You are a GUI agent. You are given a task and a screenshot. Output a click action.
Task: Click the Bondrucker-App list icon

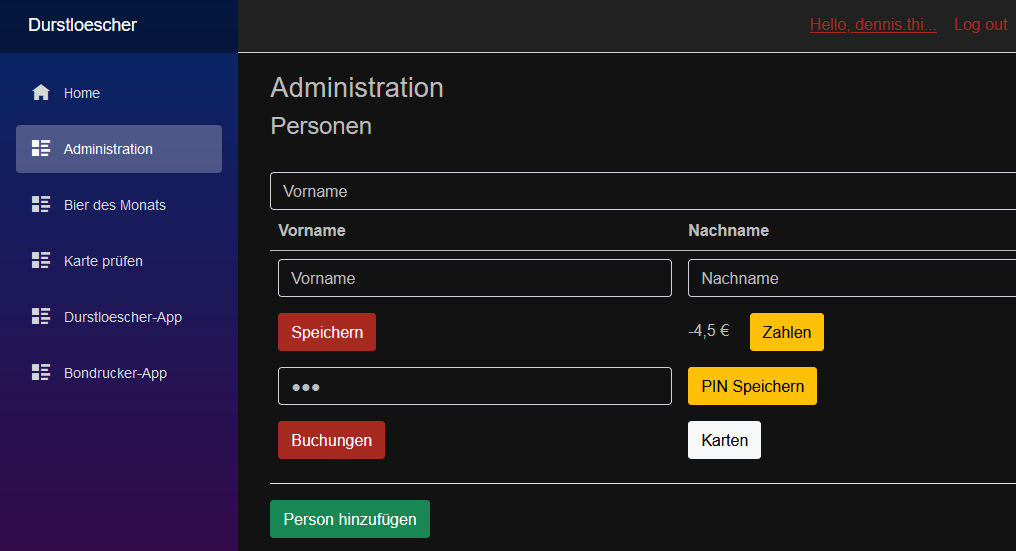(x=41, y=373)
